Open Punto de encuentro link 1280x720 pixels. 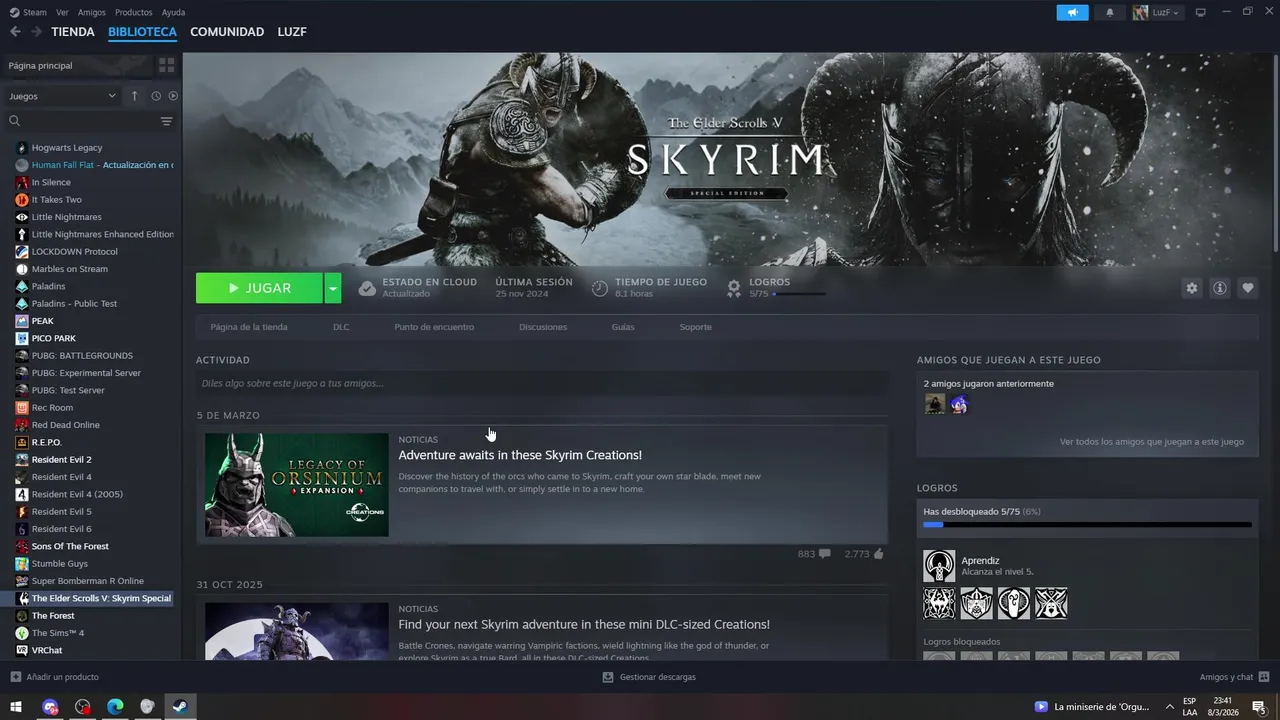click(x=434, y=327)
